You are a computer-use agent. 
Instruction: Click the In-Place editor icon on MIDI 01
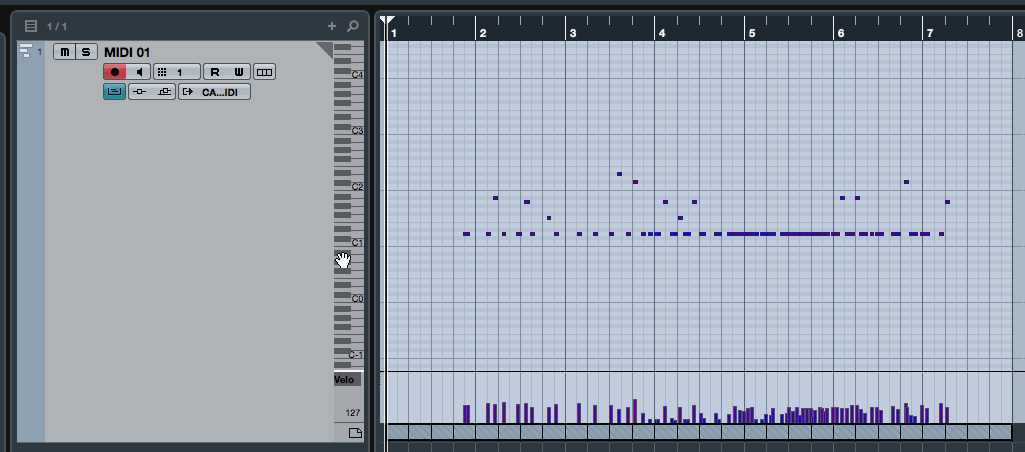pos(114,92)
